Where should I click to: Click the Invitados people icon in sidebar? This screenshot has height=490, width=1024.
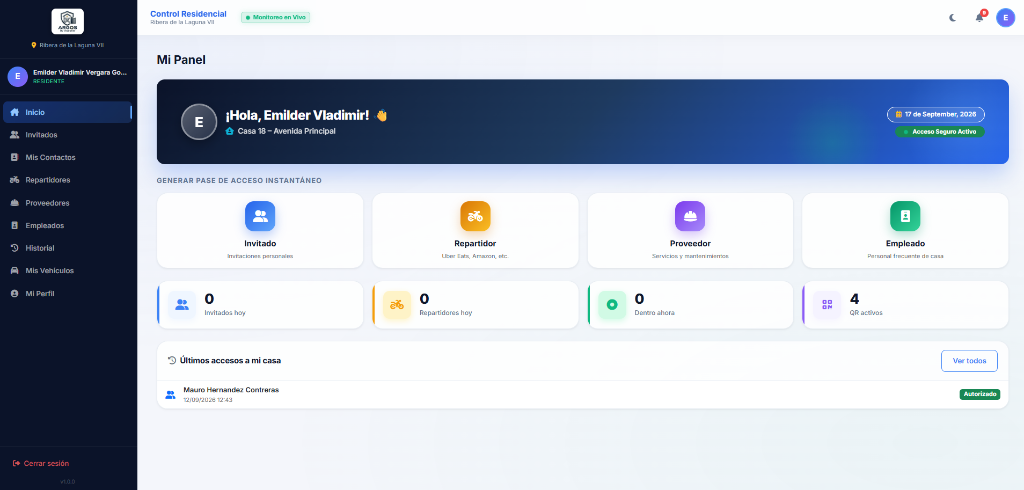[14, 135]
